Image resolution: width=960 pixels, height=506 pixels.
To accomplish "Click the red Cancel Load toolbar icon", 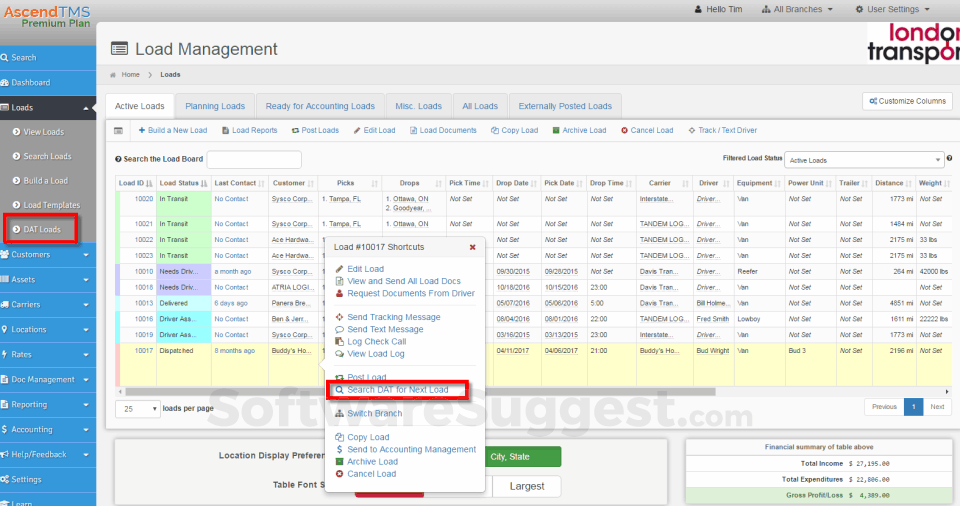I will coord(625,130).
